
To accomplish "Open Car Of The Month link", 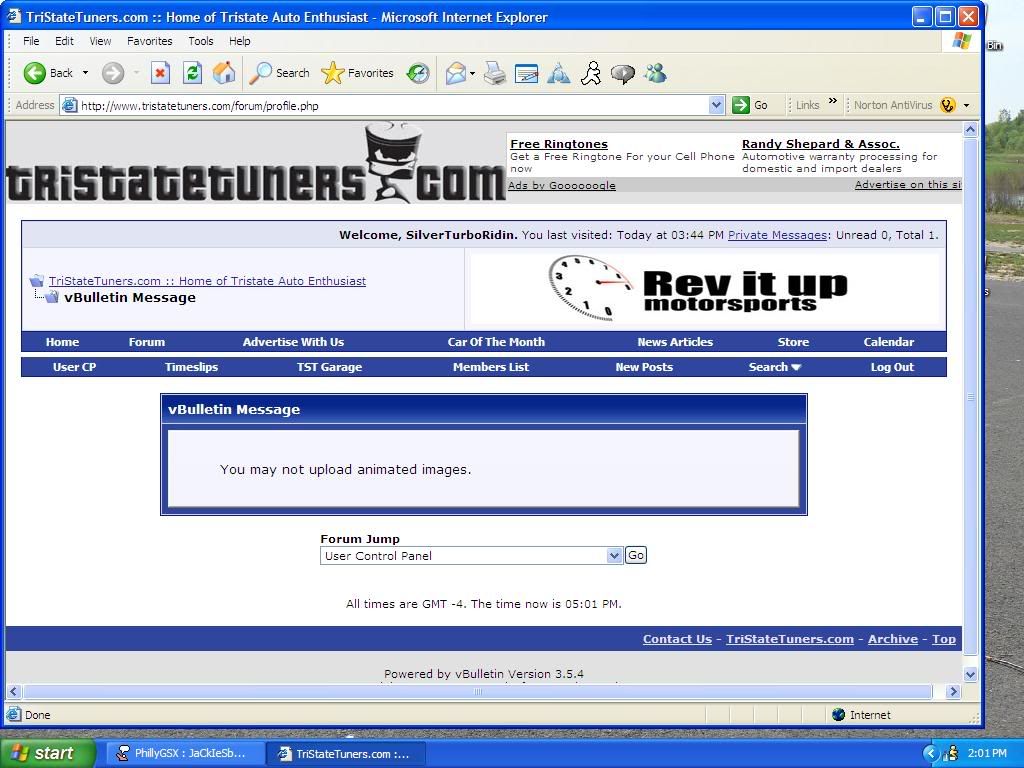I will (x=496, y=342).
